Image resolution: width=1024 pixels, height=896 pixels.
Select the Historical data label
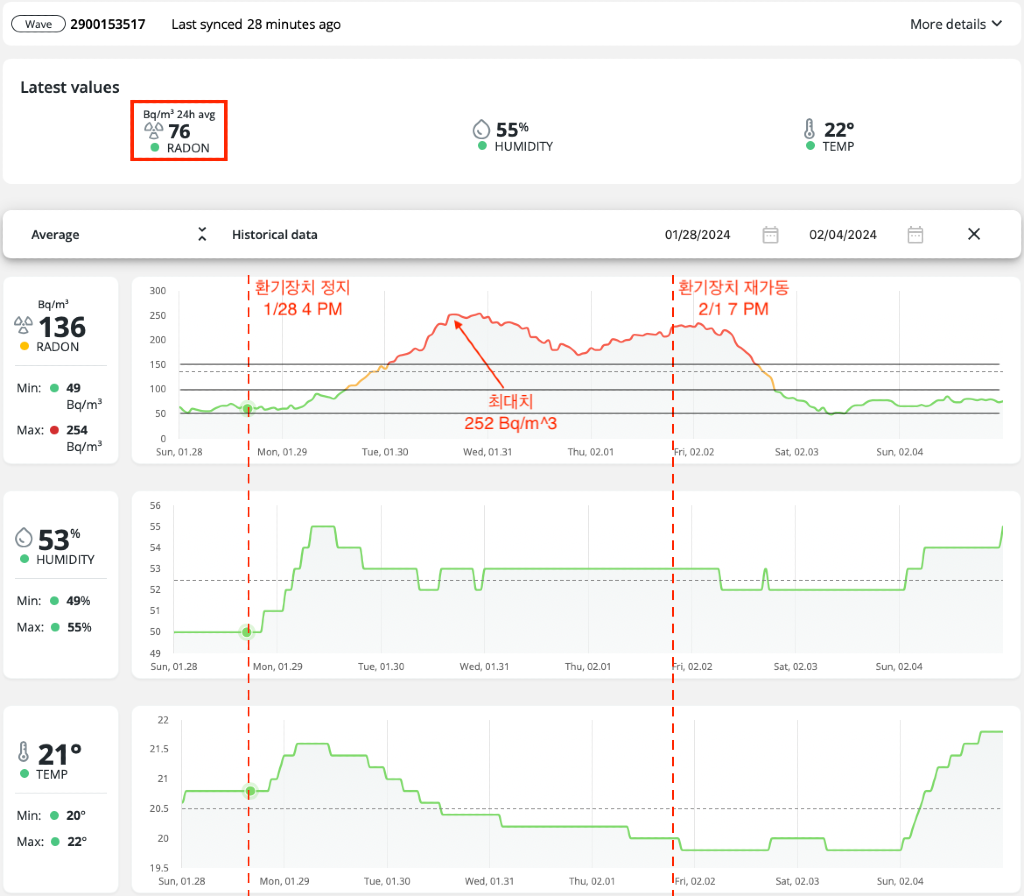274,235
